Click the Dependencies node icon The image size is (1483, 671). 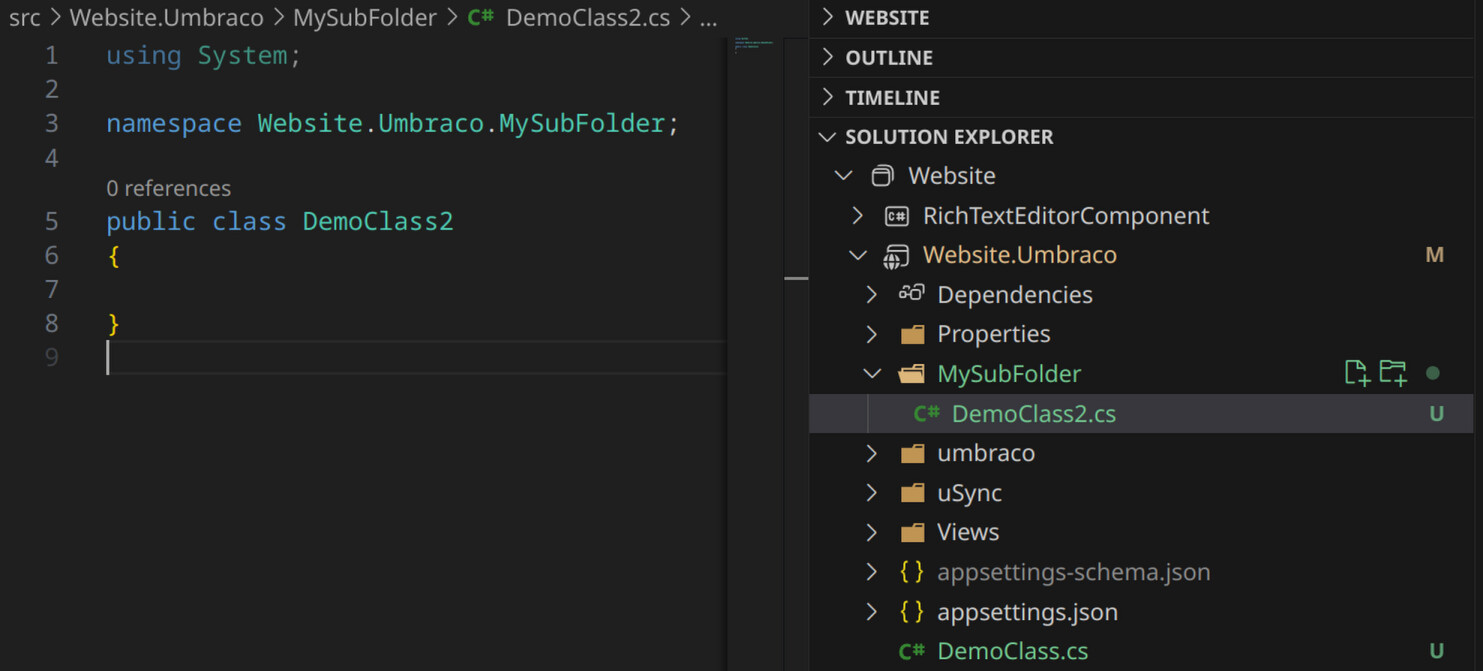[x=911, y=294]
